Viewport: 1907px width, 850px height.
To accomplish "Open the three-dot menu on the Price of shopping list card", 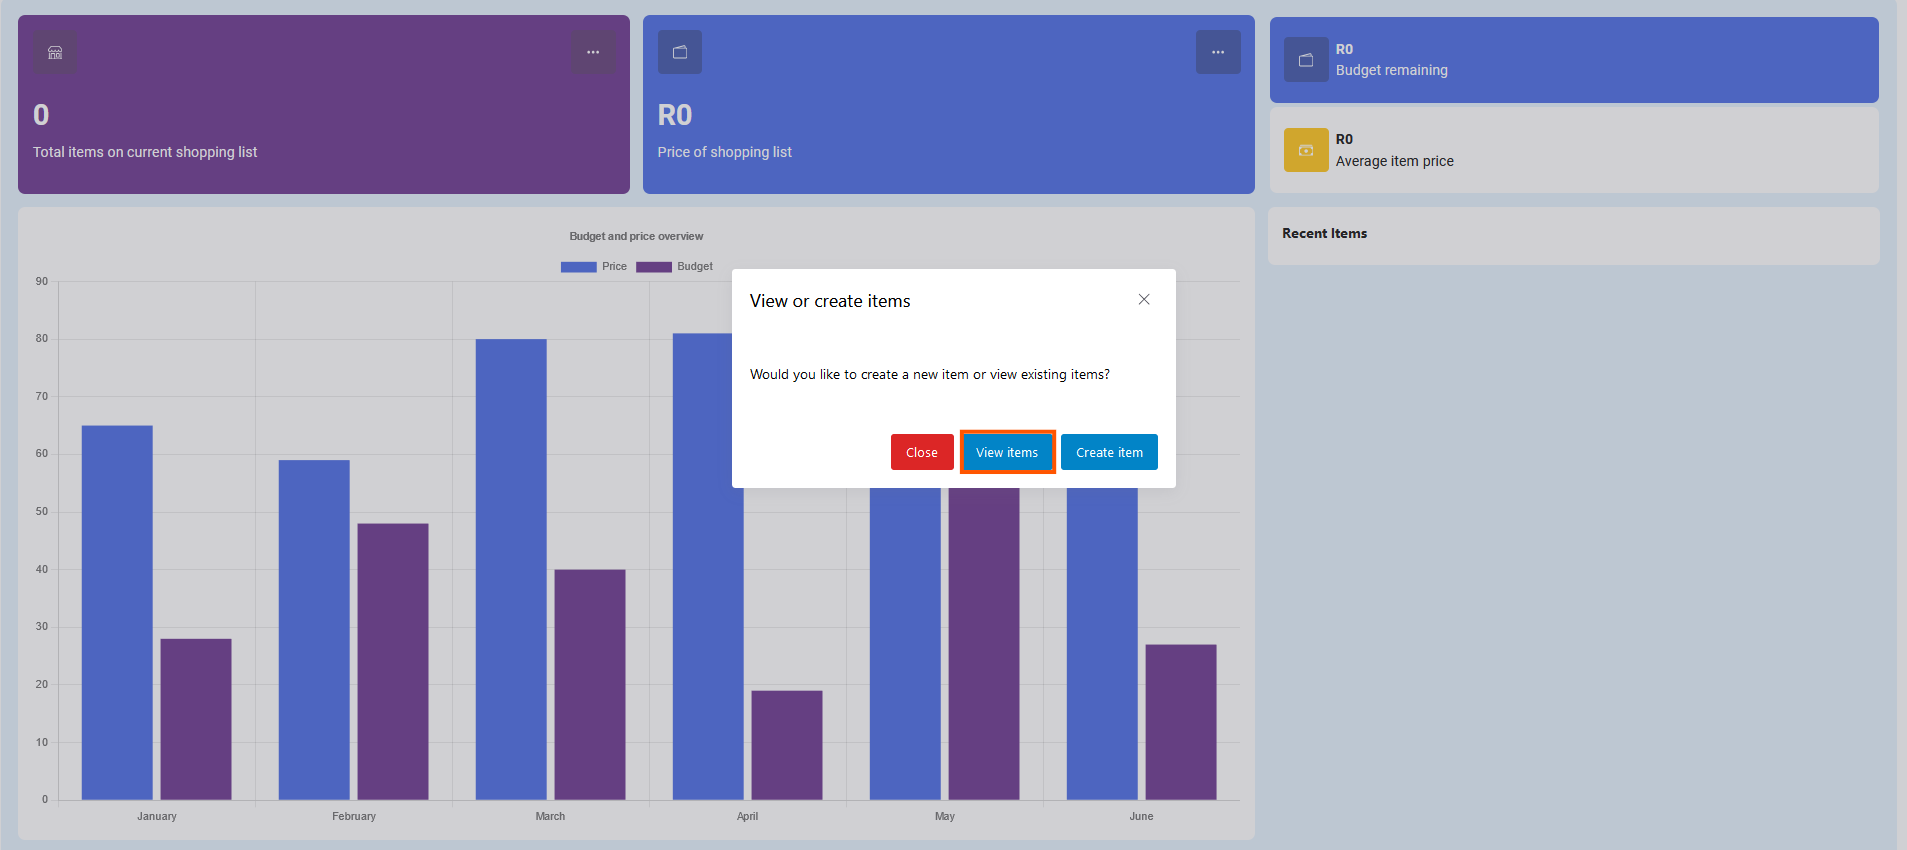I will click(x=1218, y=52).
